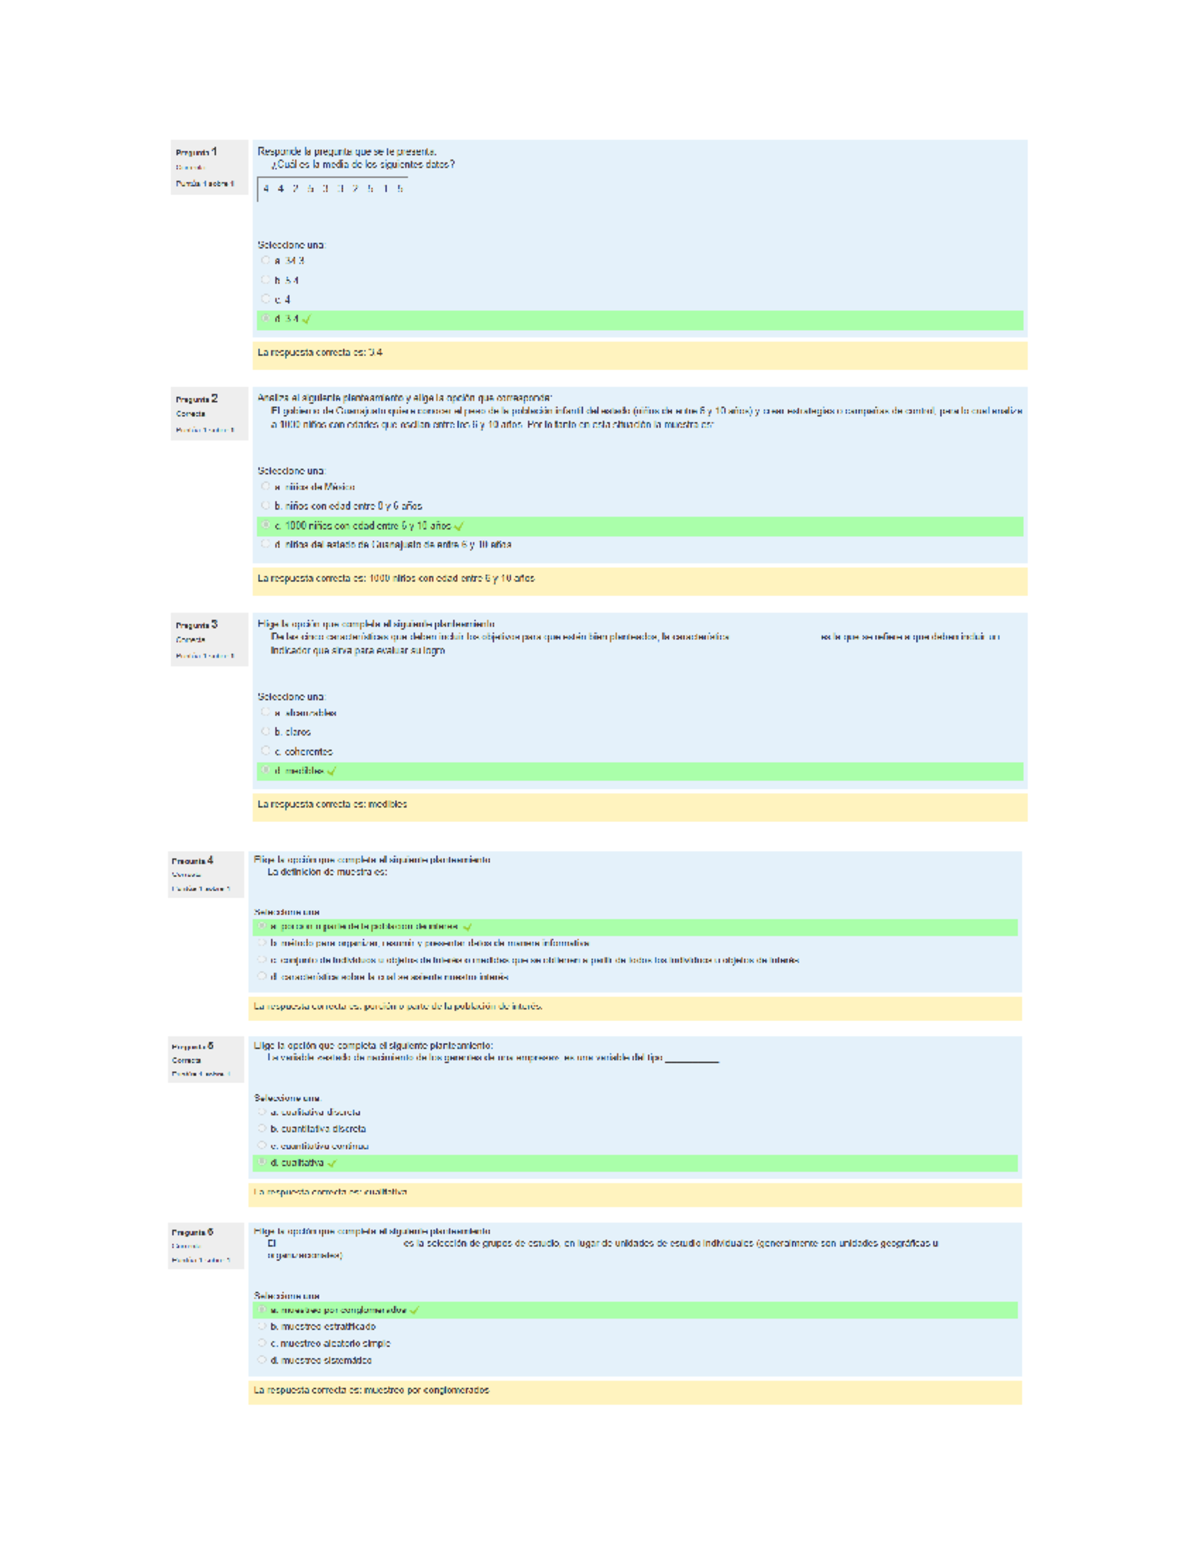Select 'c. cuantitativa continua' radio button

[x=262, y=1146]
